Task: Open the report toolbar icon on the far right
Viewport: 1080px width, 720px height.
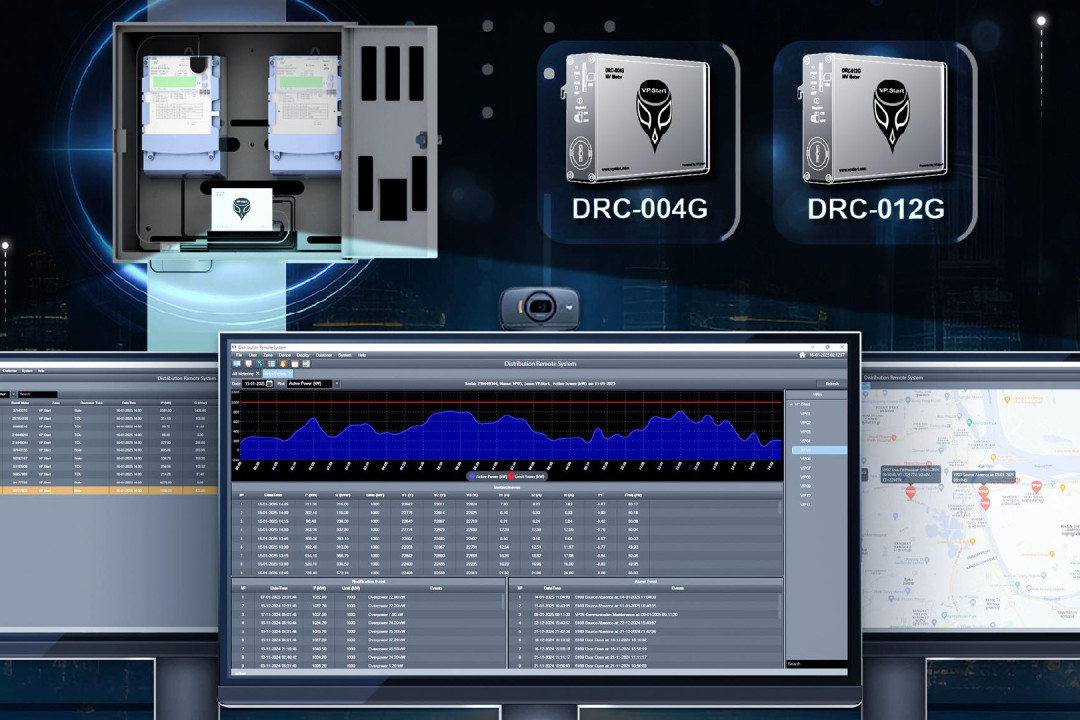Action: [305, 363]
